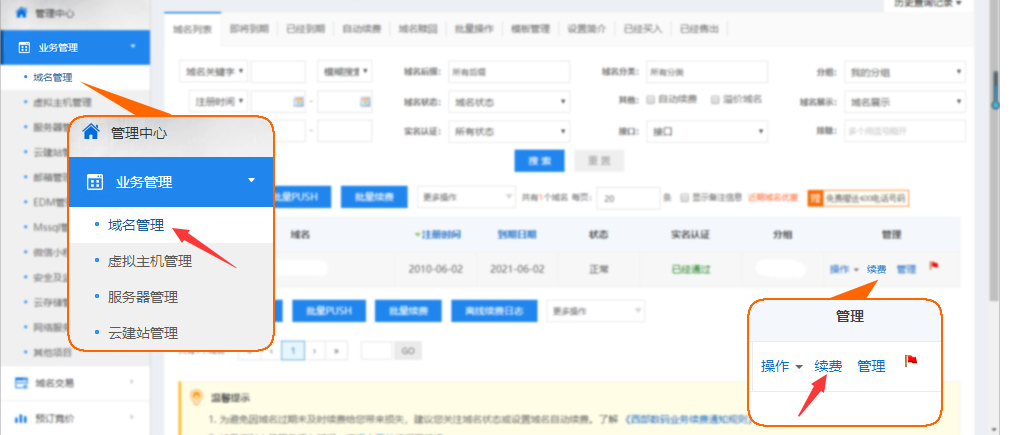Click the card icon beside 域名交易
Image resolution: width=1019 pixels, height=435 pixels.
pyautogui.click(x=22, y=382)
